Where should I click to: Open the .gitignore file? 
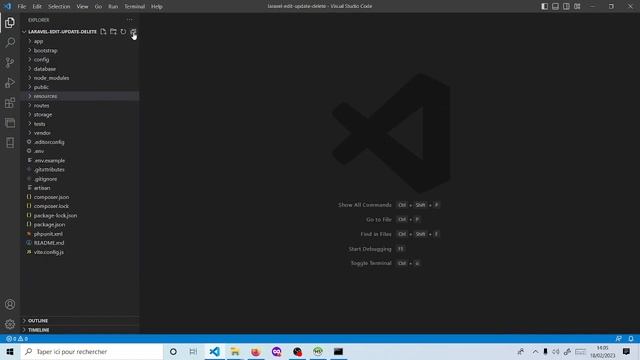point(80,179)
